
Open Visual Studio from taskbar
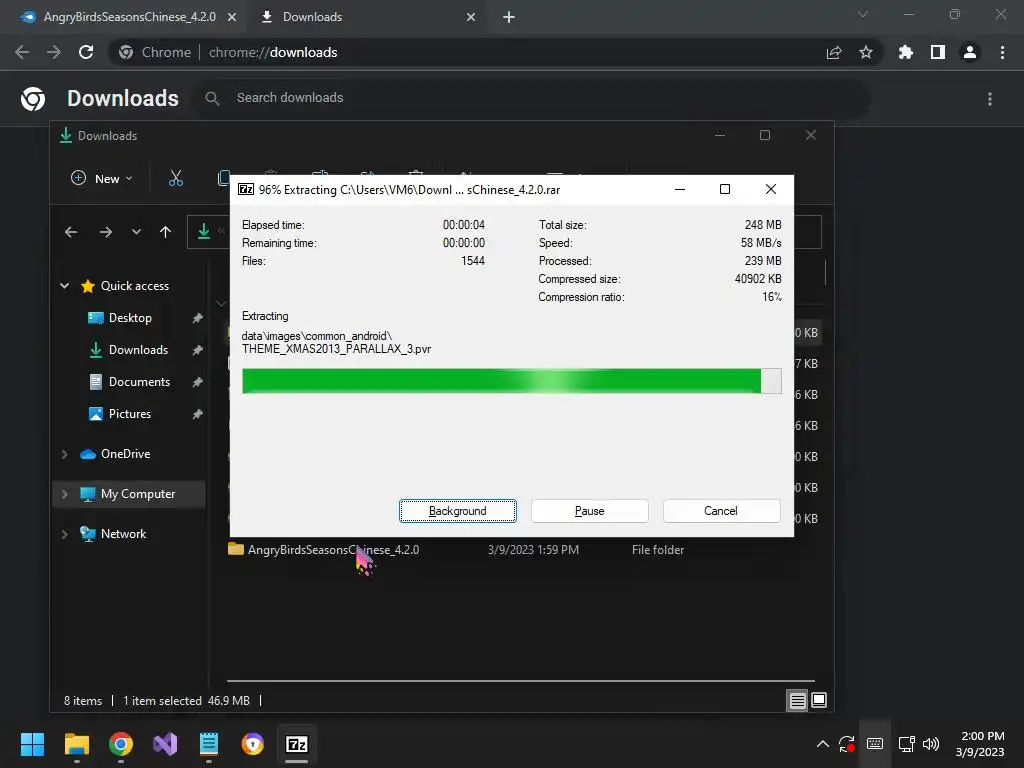165,744
